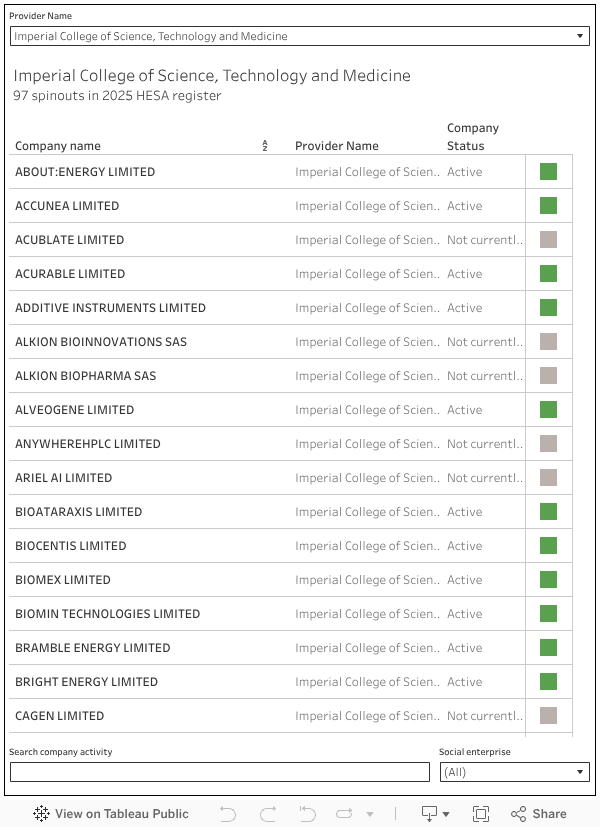The height and width of the screenshot is (827, 600).
Task: Select BRAMBLE ENERGY LIMITED company name
Action: point(93,648)
